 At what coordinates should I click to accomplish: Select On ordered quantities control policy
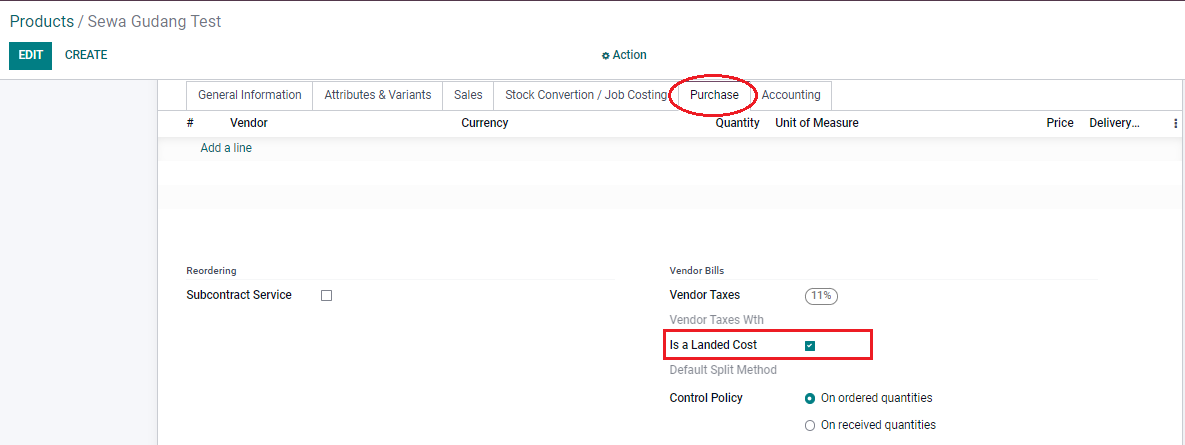coord(810,398)
